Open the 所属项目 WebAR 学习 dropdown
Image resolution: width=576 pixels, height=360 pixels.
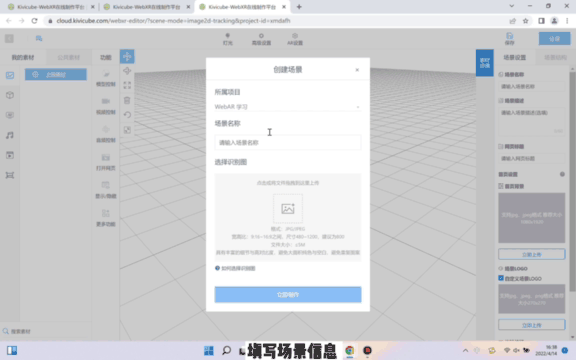pos(288,107)
